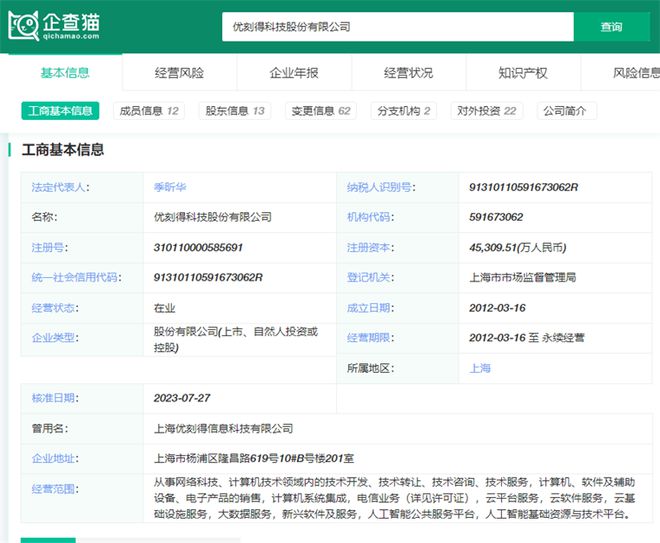Click registered capital 45,309.51(万人民币)
The image size is (660, 543).
click(x=518, y=248)
